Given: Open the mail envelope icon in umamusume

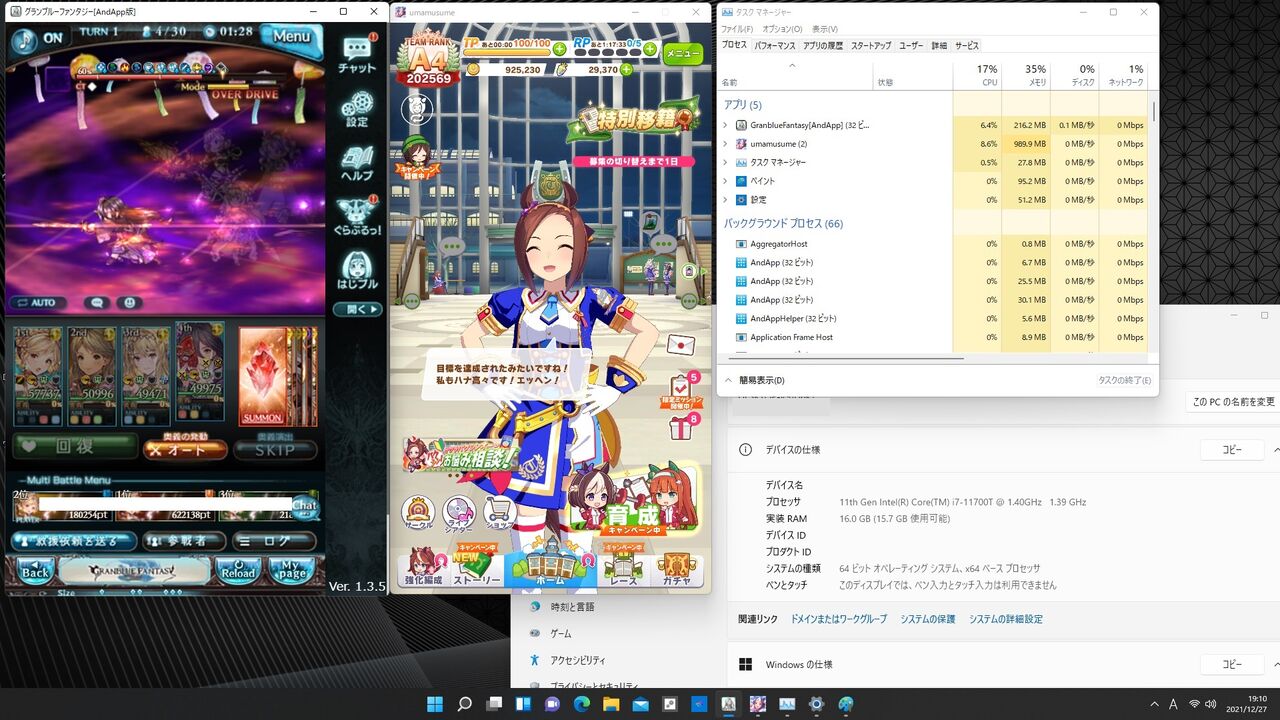Looking at the screenshot, I should tap(680, 344).
